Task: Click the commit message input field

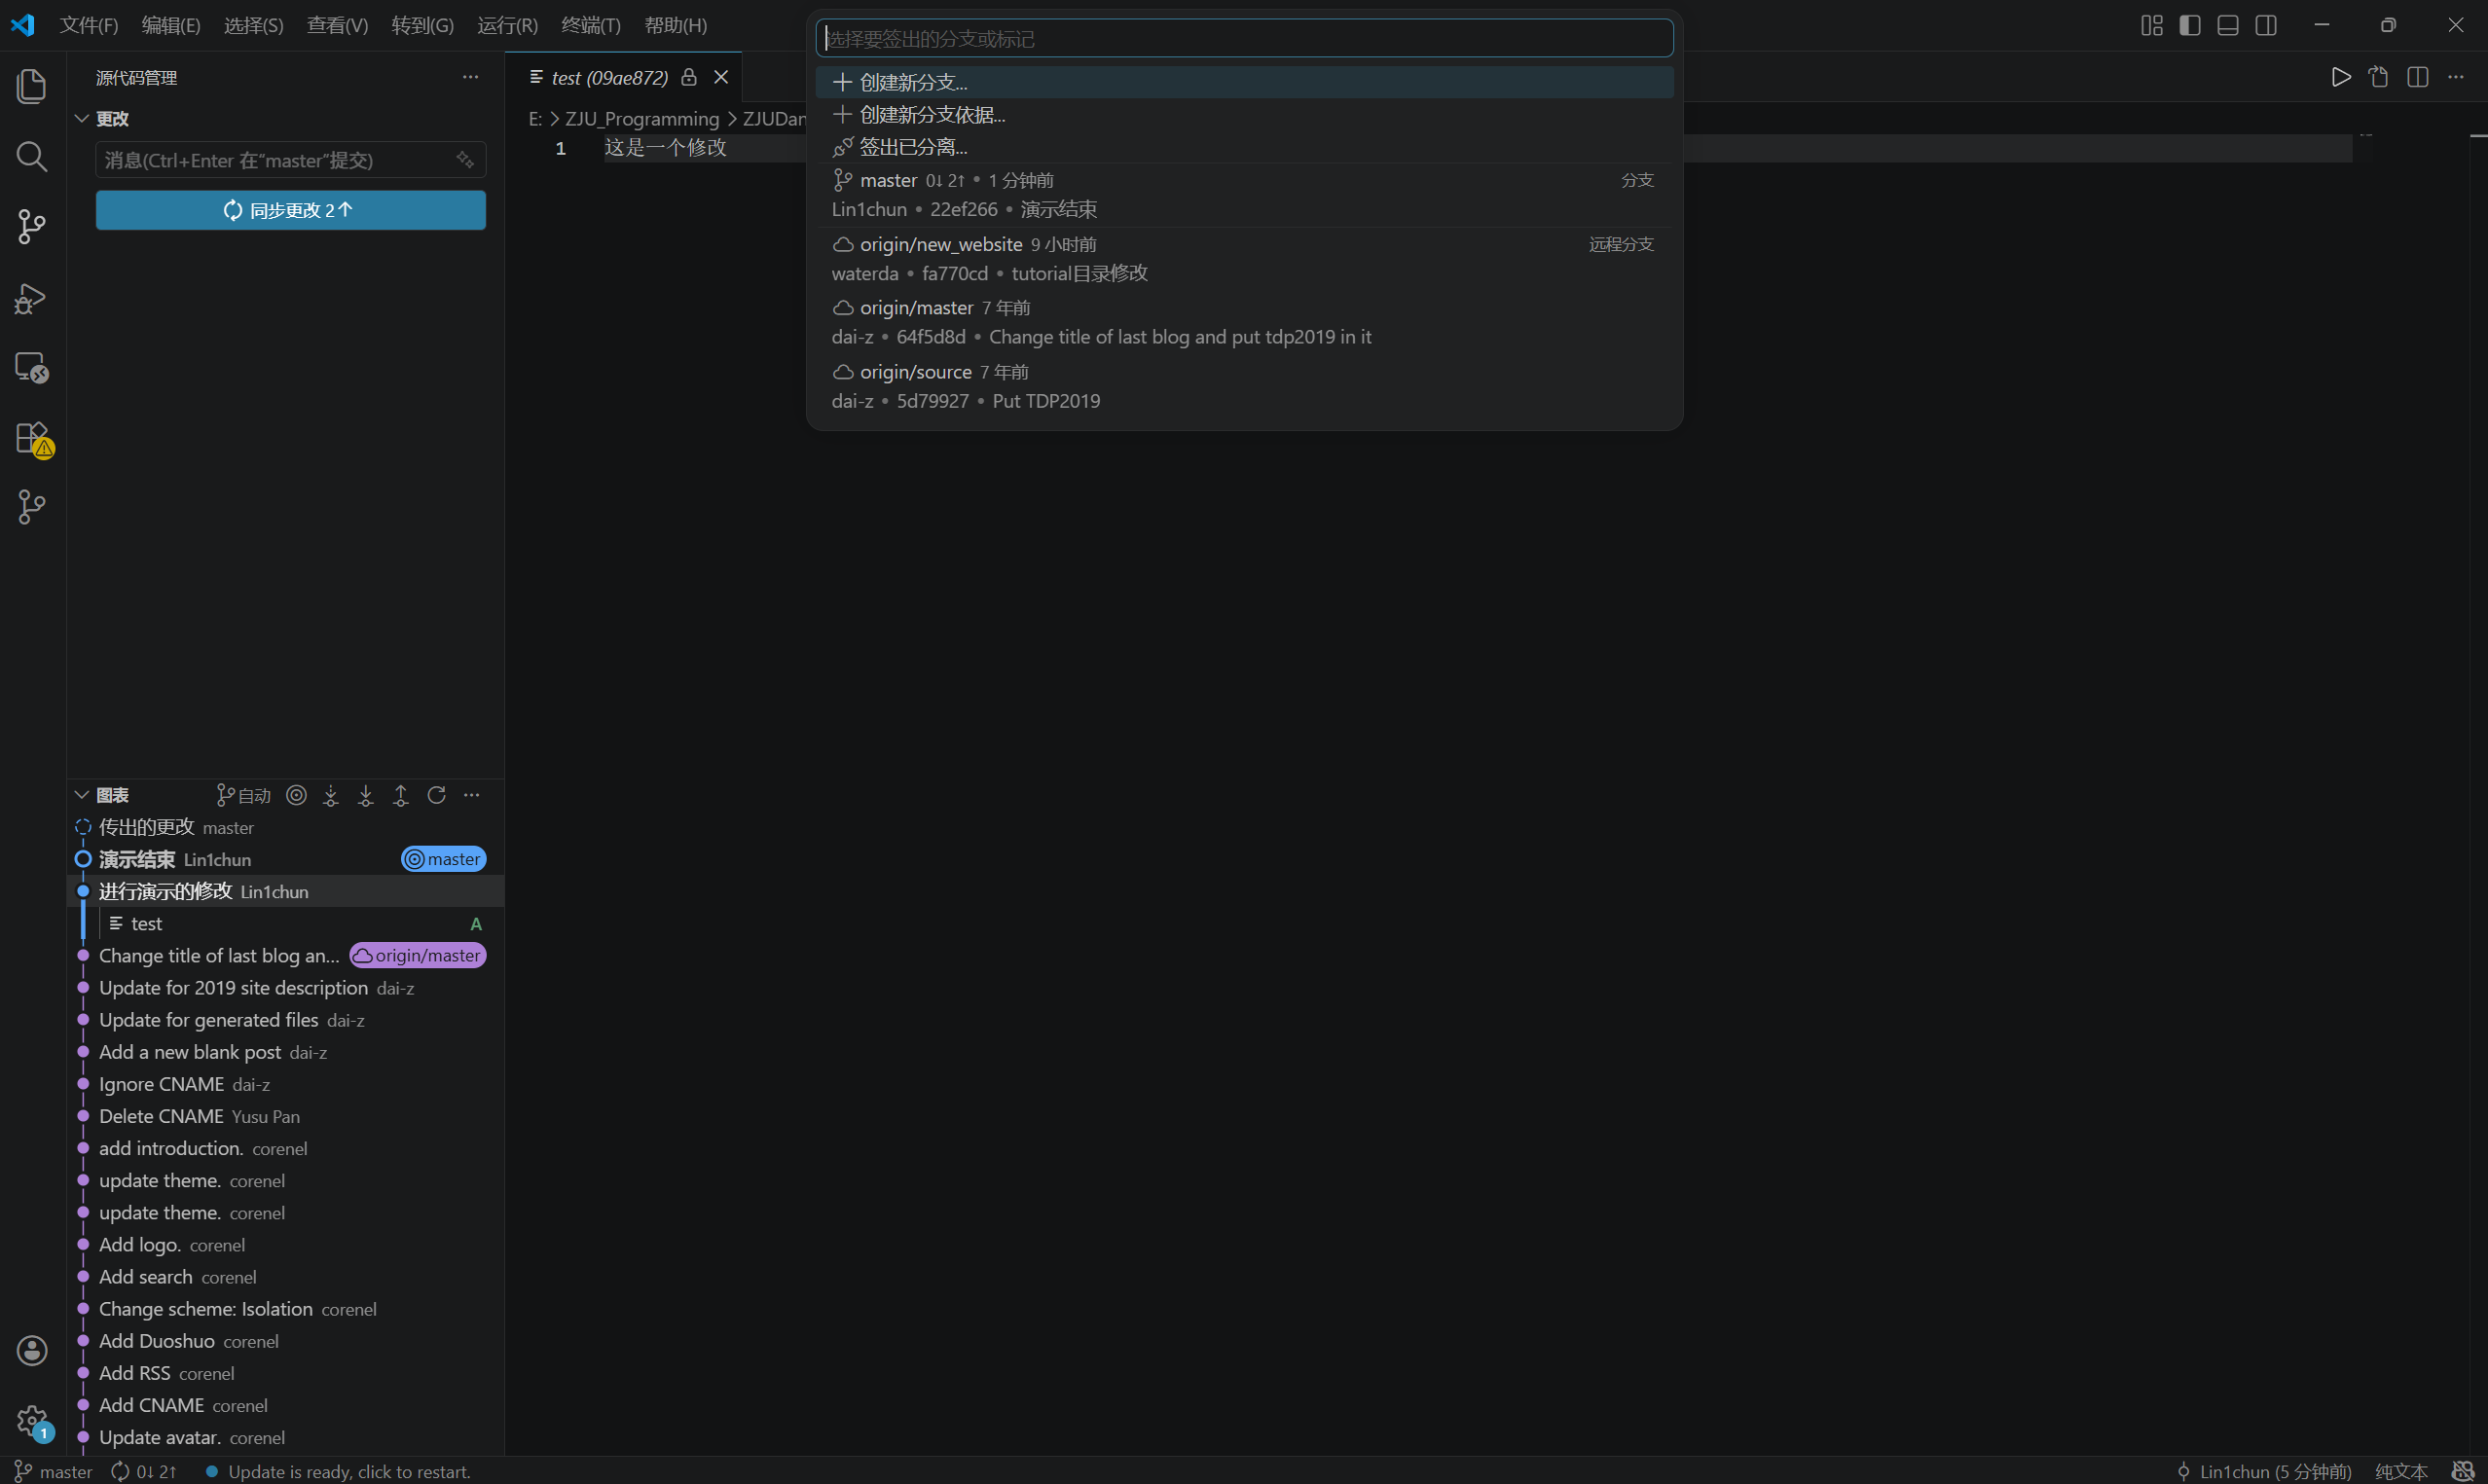Action: [x=290, y=160]
